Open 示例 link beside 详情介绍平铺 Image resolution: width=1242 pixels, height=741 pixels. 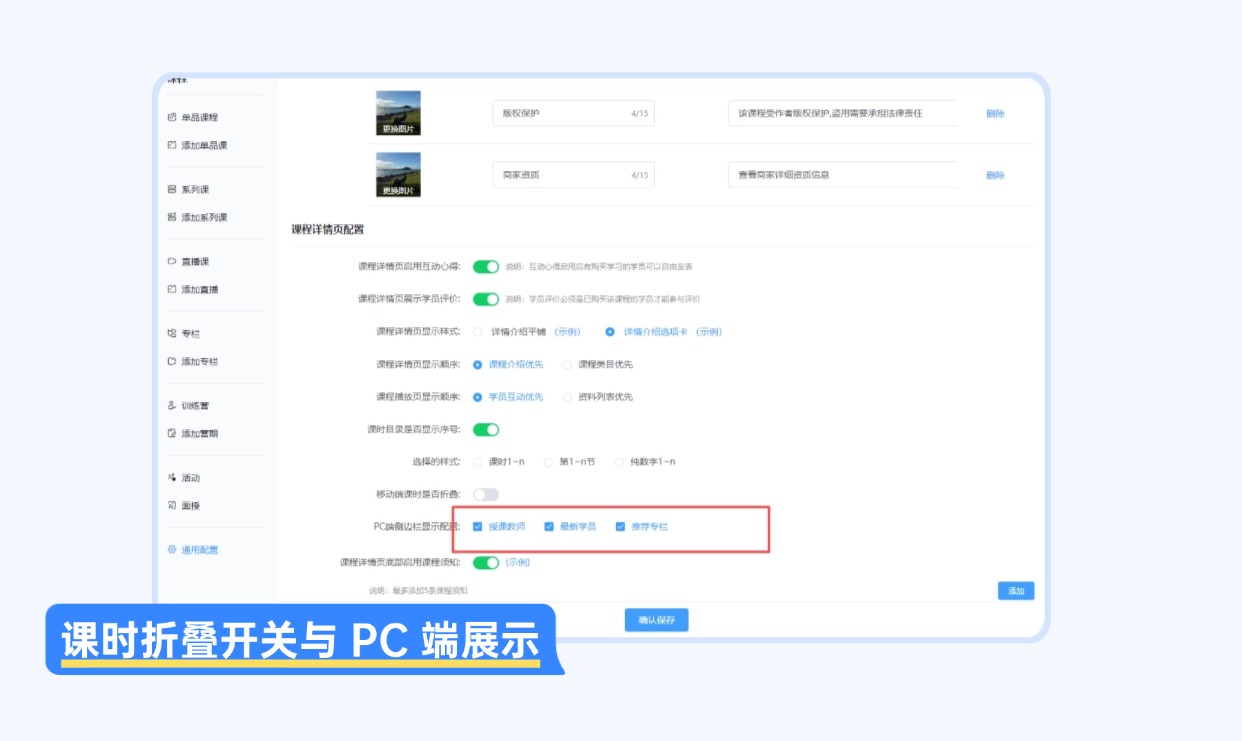click(x=568, y=332)
